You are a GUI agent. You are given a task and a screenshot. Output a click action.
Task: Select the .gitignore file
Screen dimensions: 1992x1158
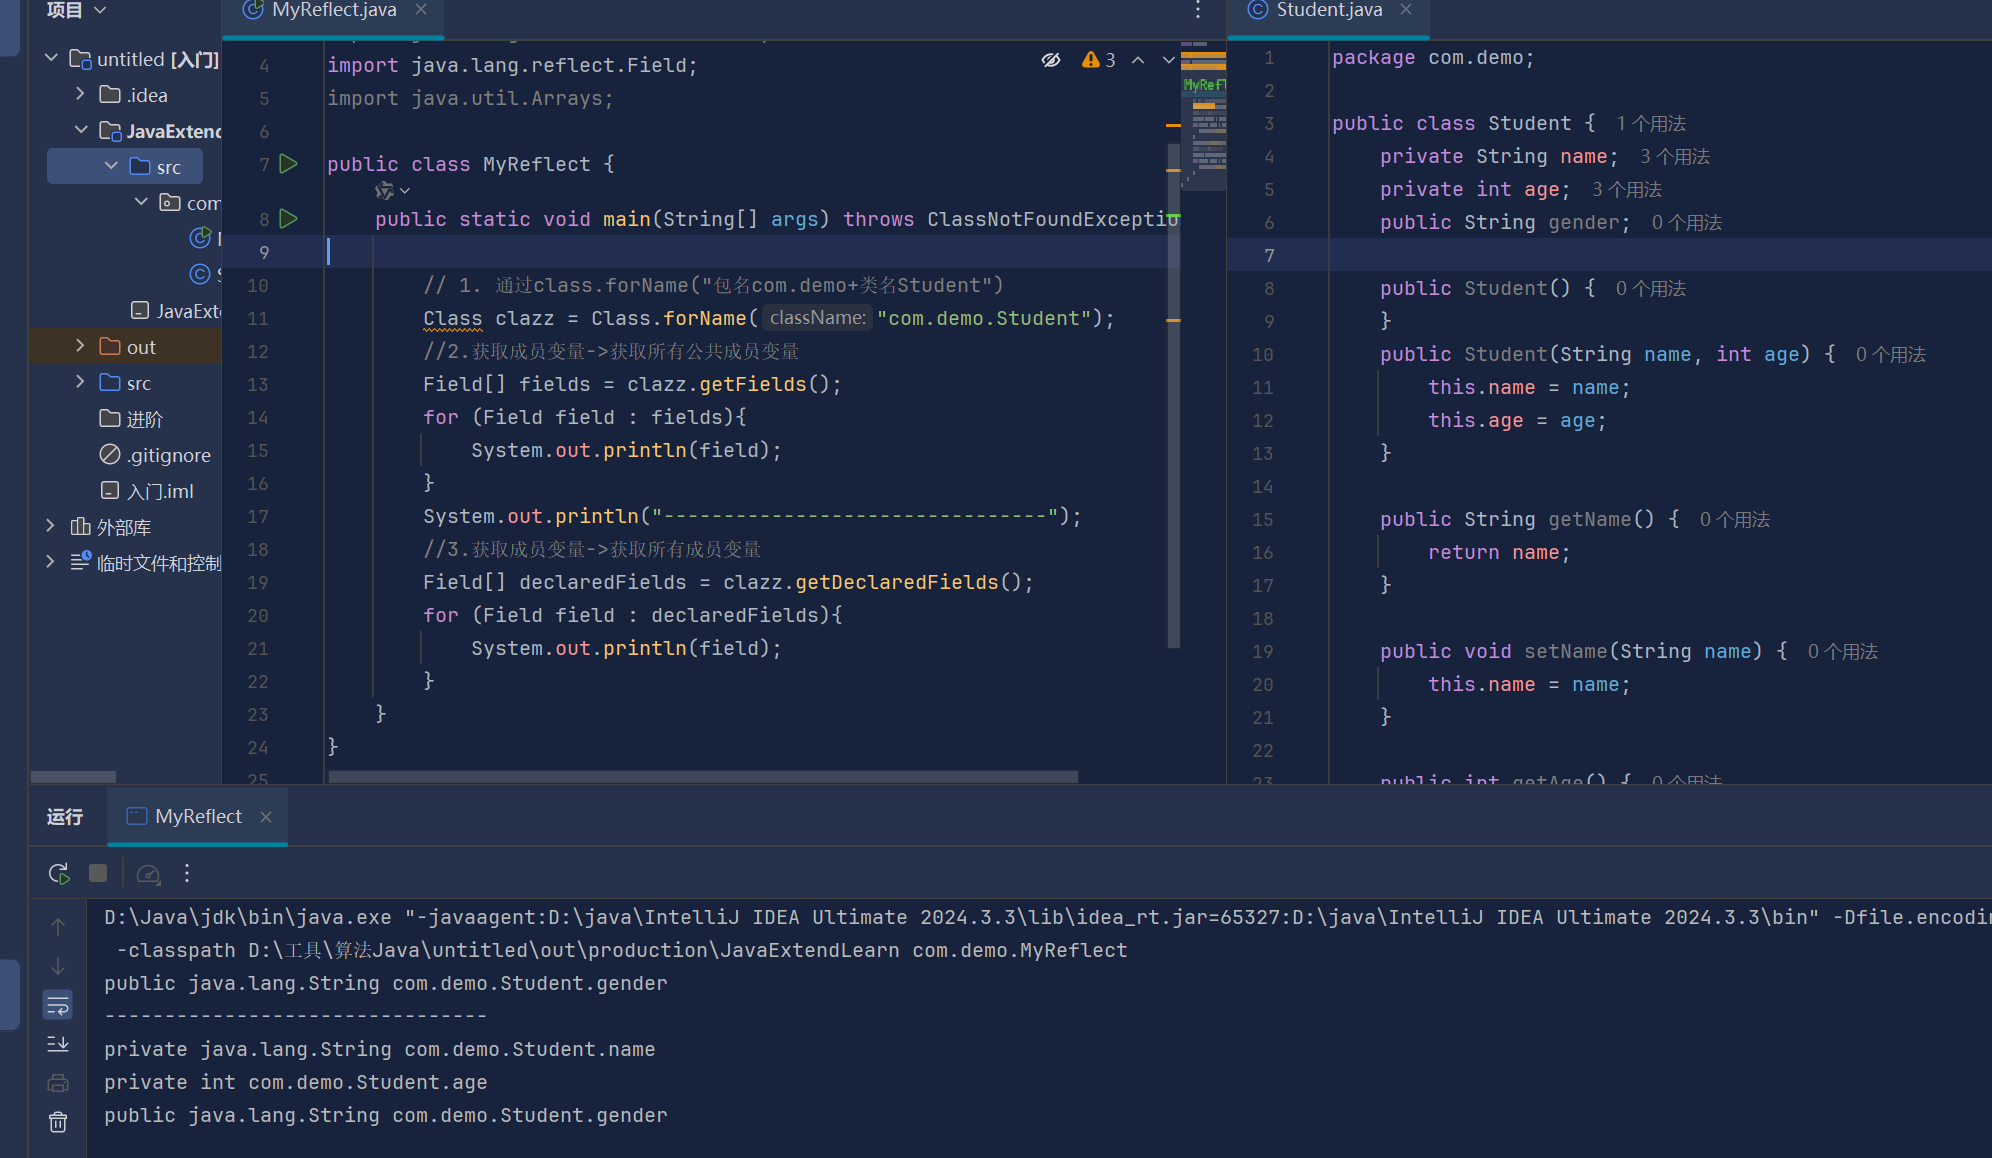(155, 455)
